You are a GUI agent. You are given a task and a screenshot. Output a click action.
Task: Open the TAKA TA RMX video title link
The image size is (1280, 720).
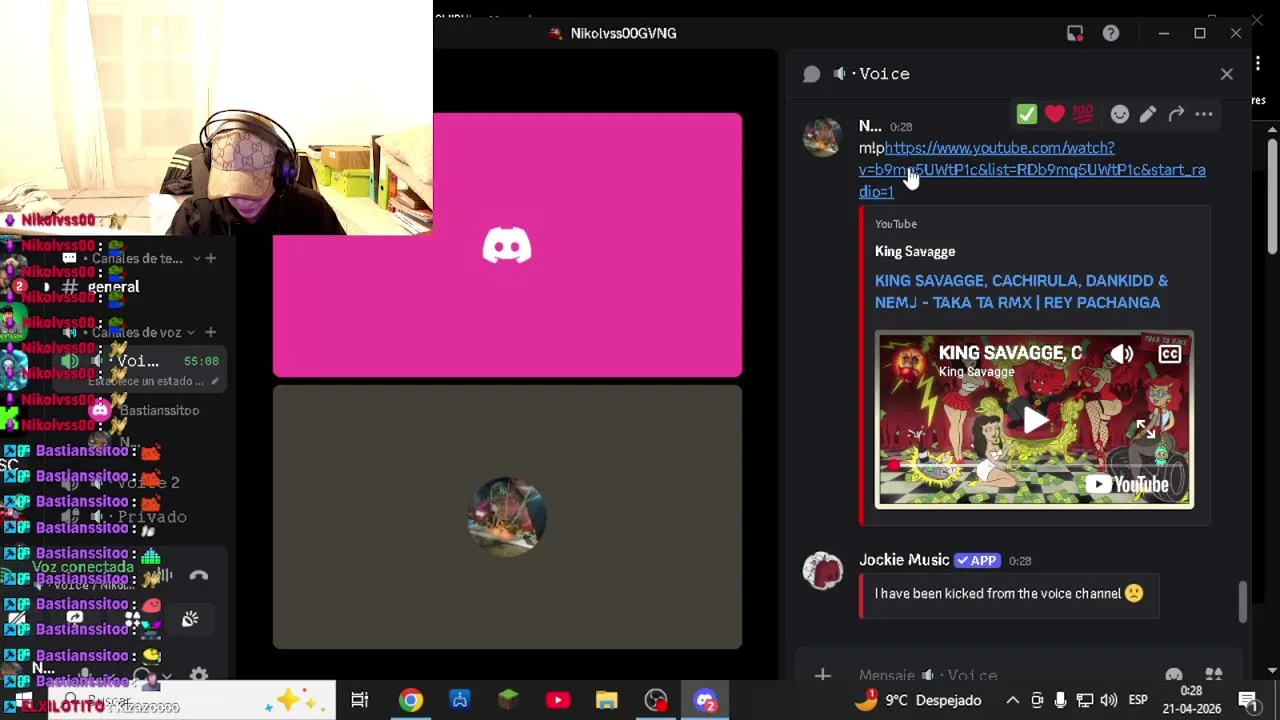coord(1021,291)
